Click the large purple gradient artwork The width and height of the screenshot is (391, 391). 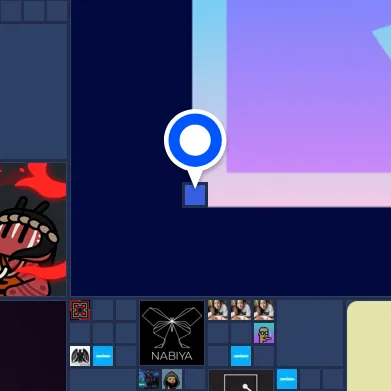(291, 103)
